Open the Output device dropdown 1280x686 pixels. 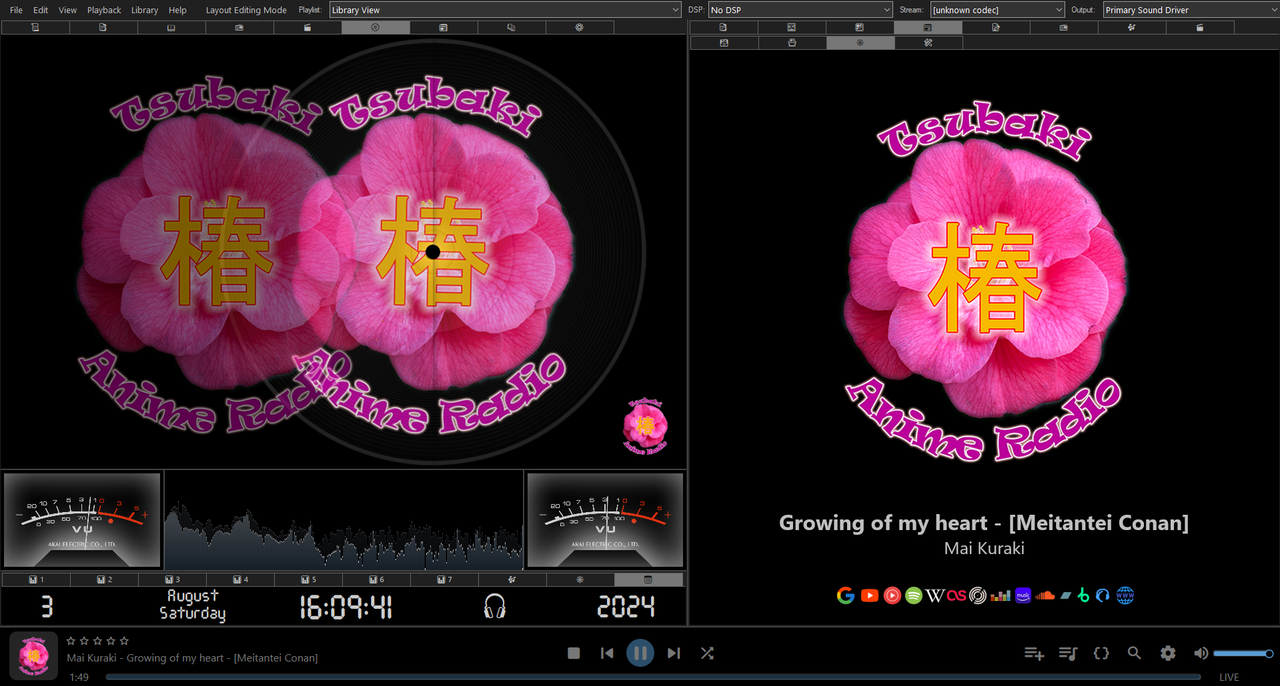[1190, 10]
